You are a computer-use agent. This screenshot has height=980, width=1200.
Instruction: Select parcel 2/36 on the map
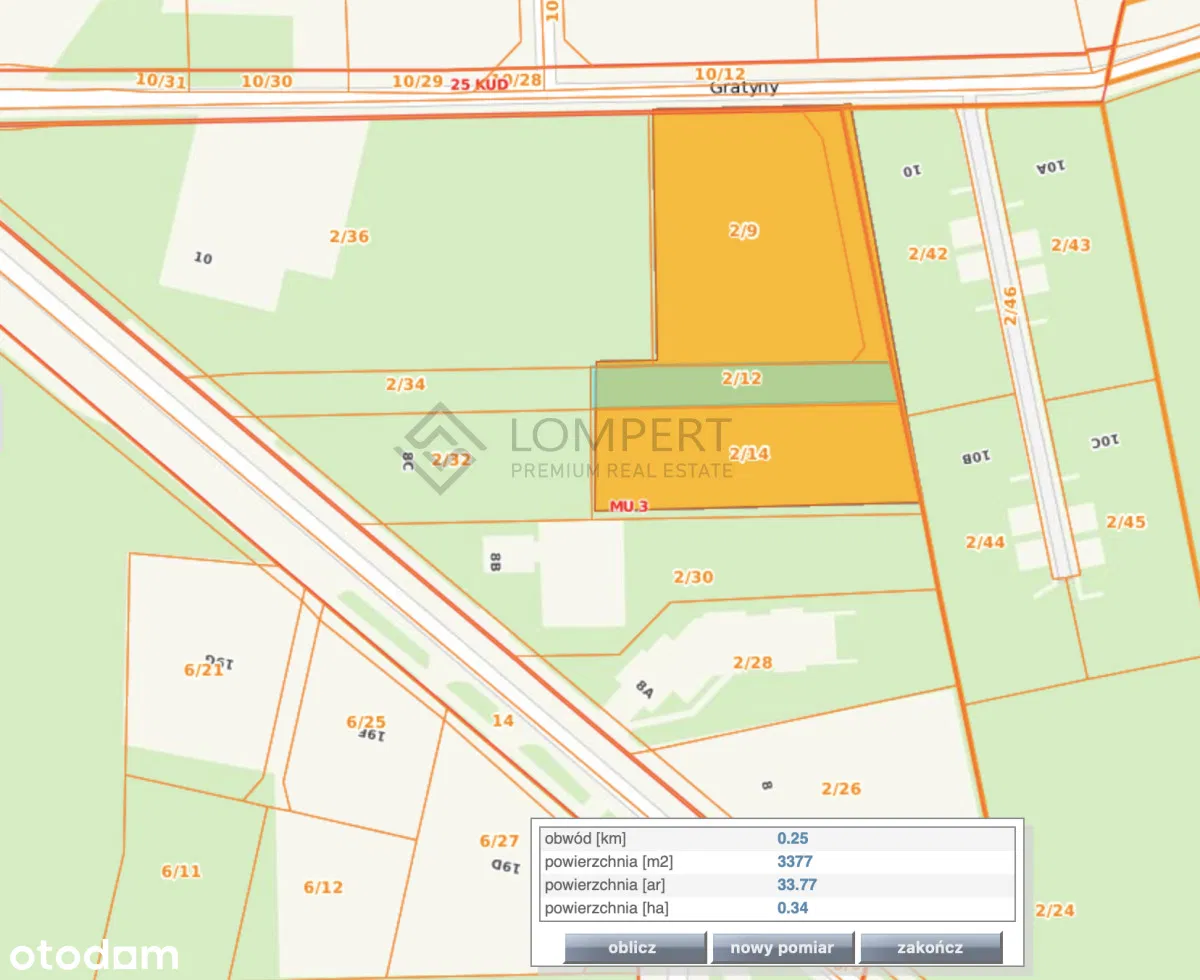pos(349,237)
